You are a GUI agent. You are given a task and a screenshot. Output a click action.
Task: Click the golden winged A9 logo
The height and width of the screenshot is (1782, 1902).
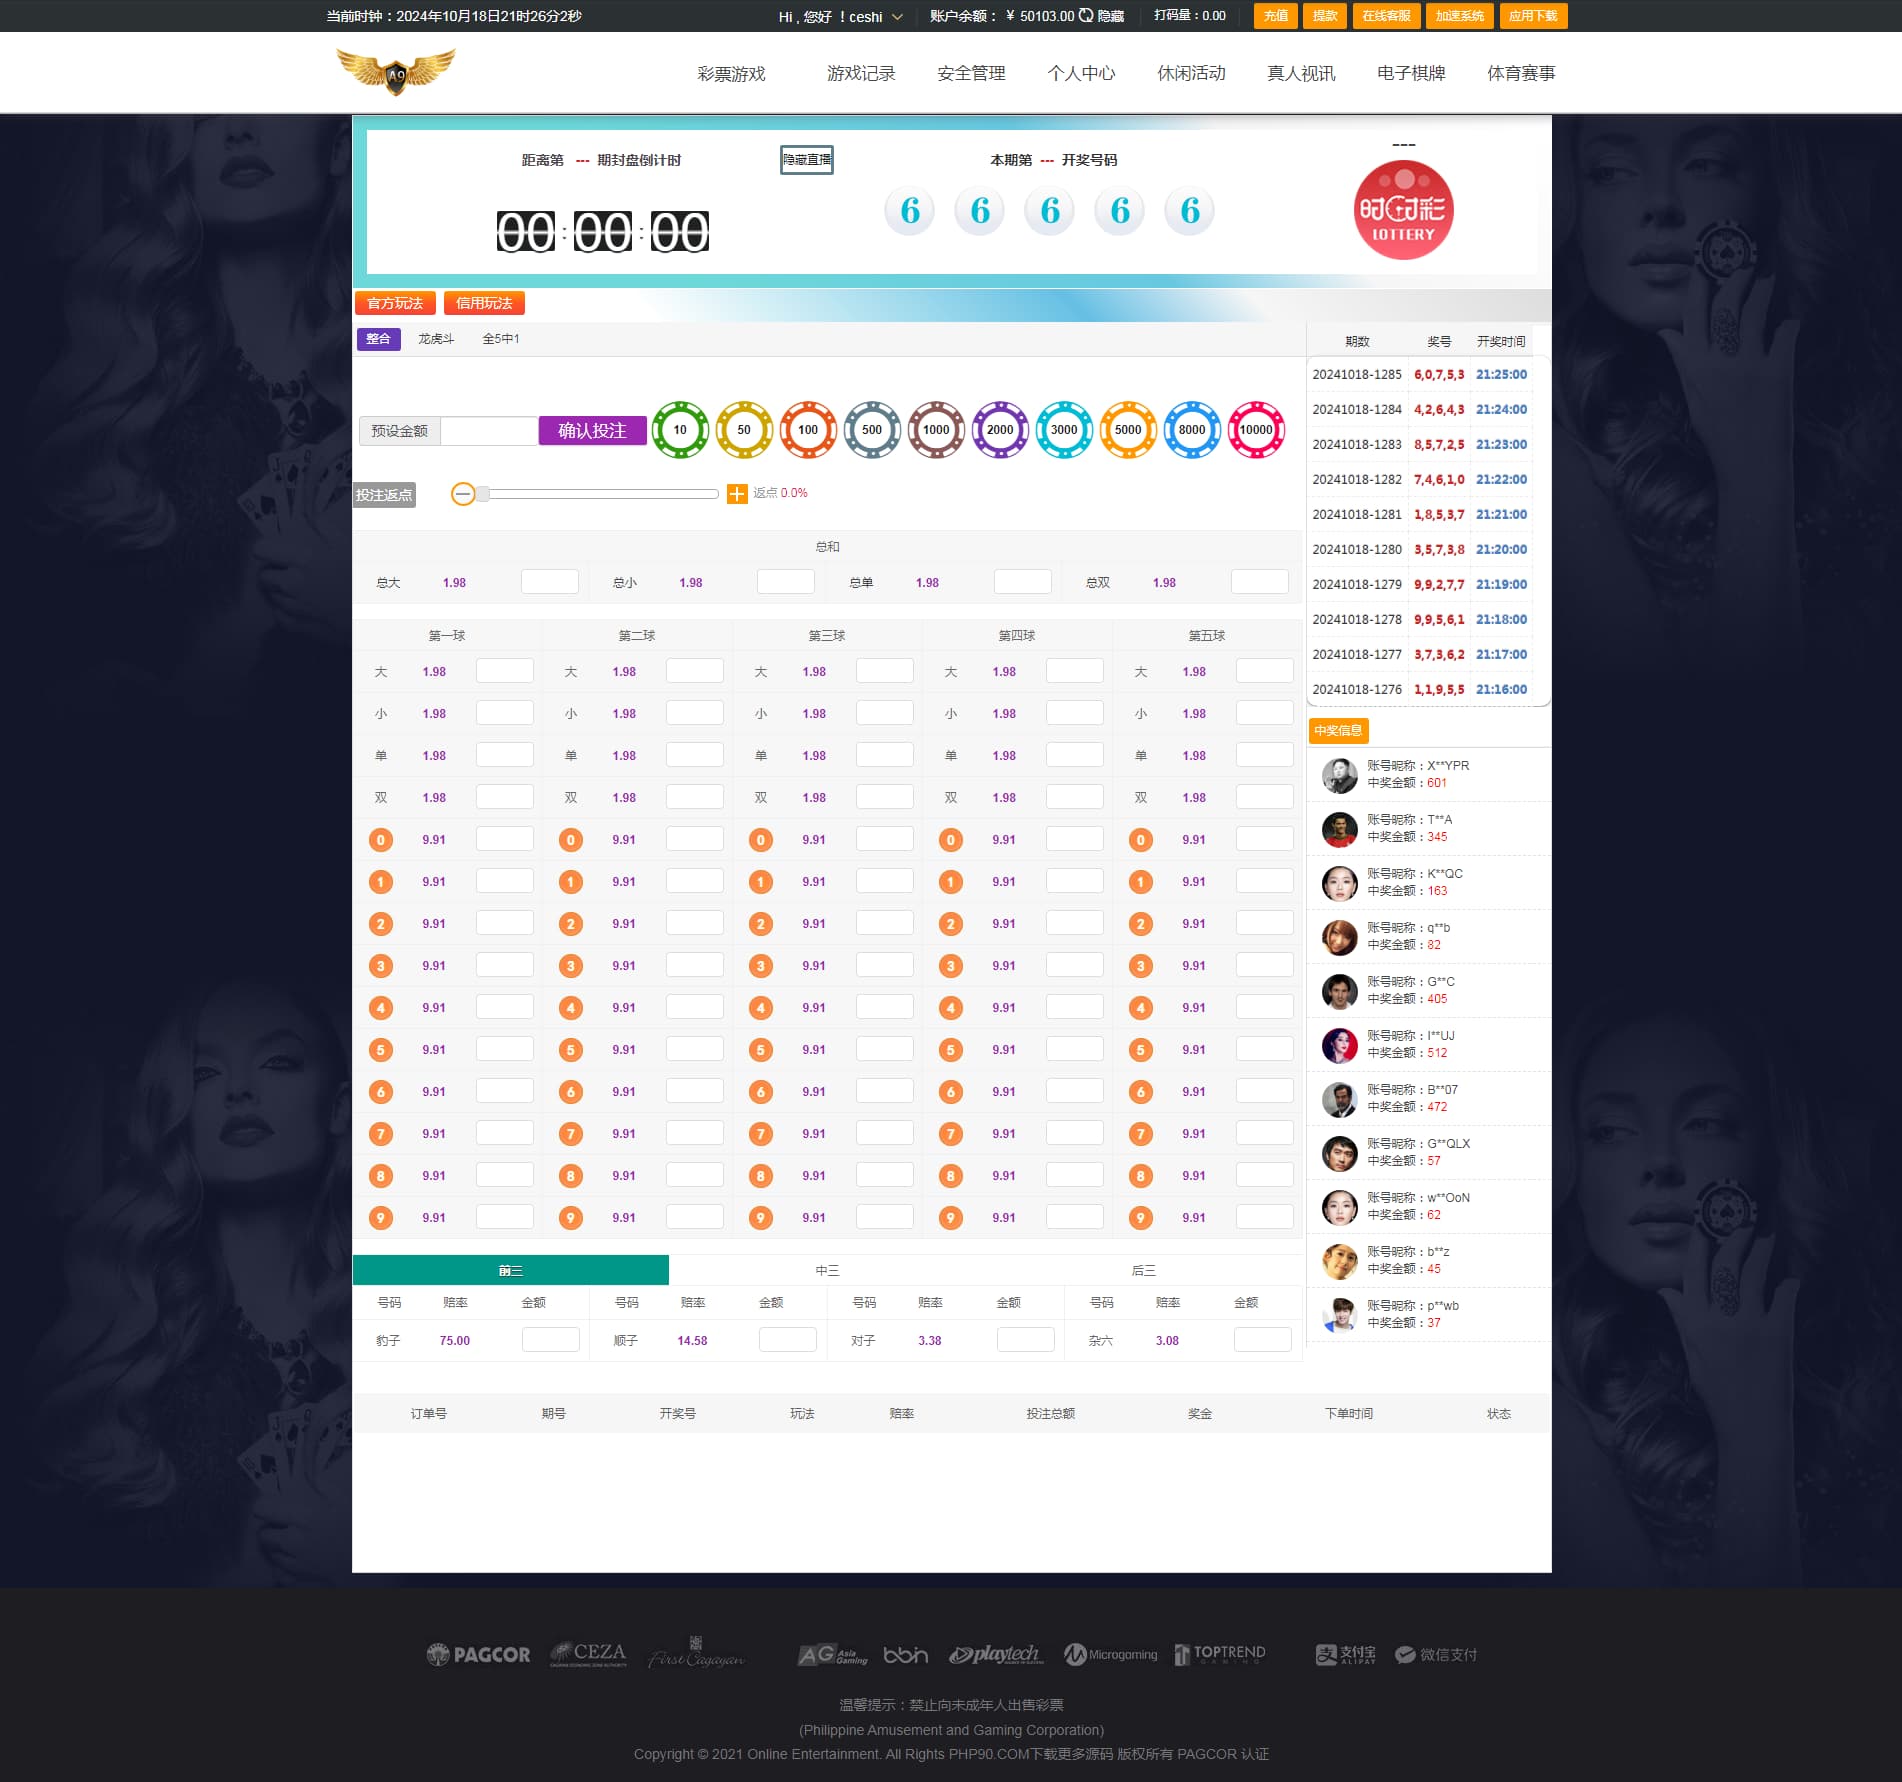point(396,72)
